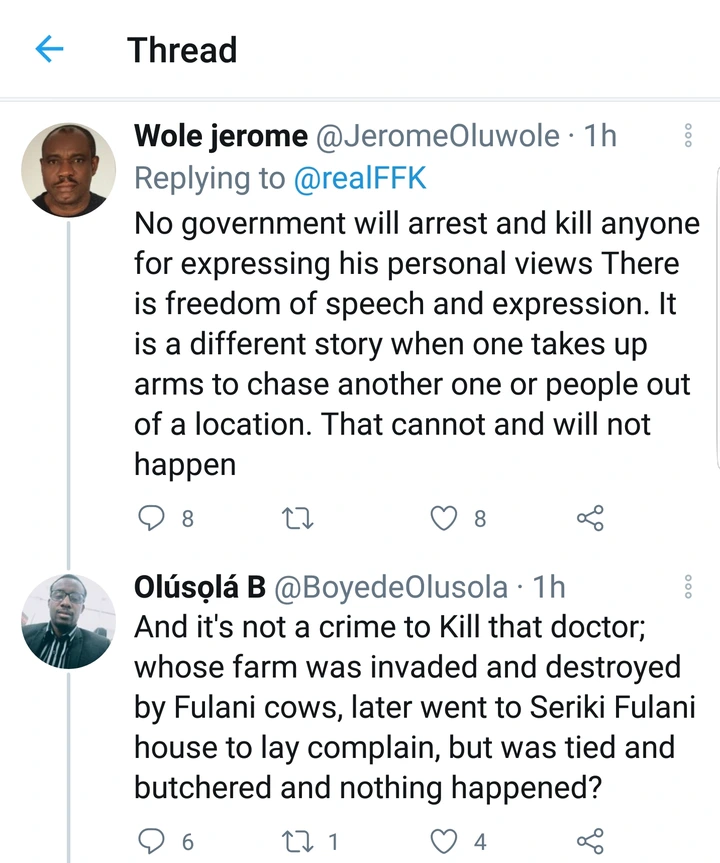Open more options on Wole jerome's tweet

click(688, 137)
